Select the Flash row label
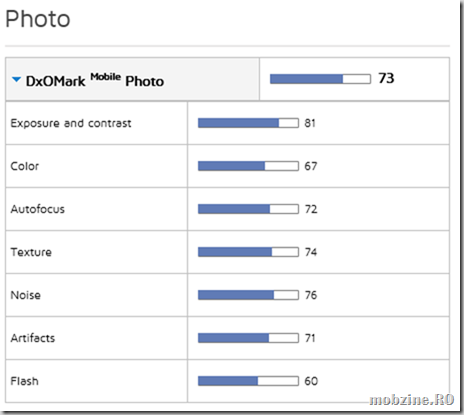The width and height of the screenshot is (464, 415). pyautogui.click(x=24, y=381)
